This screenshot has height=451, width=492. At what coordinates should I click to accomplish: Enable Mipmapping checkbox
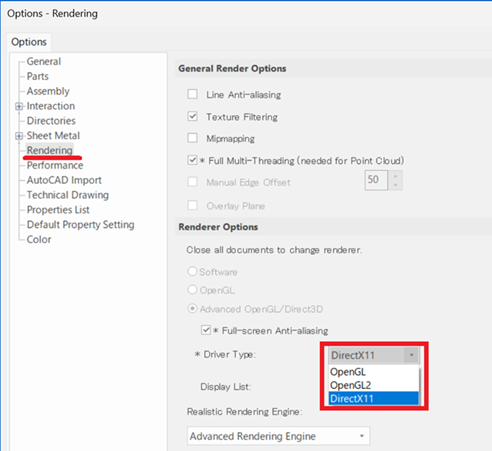coord(192,138)
